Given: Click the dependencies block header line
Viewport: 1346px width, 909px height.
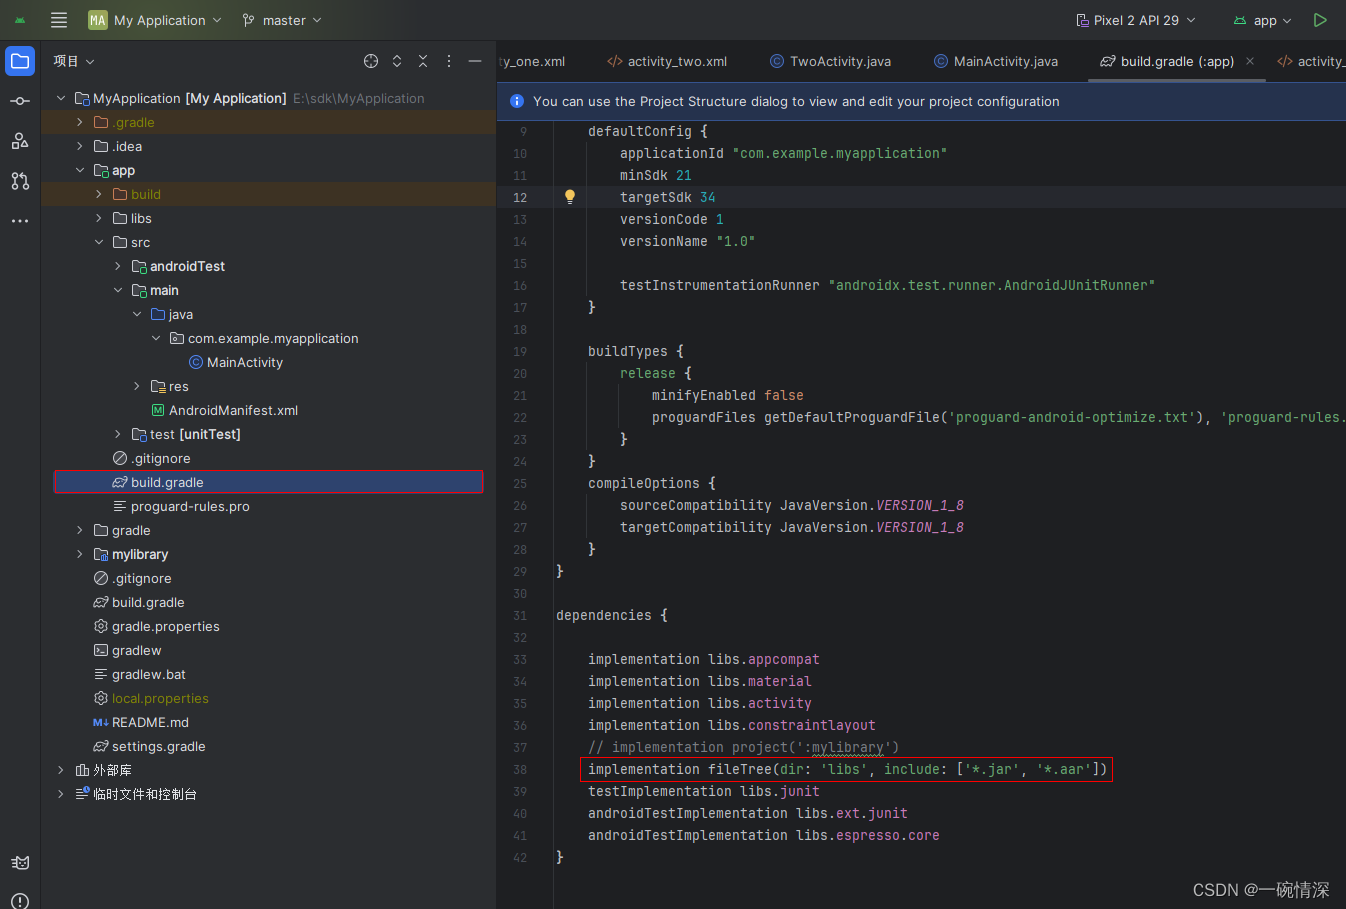Looking at the screenshot, I should click(611, 615).
